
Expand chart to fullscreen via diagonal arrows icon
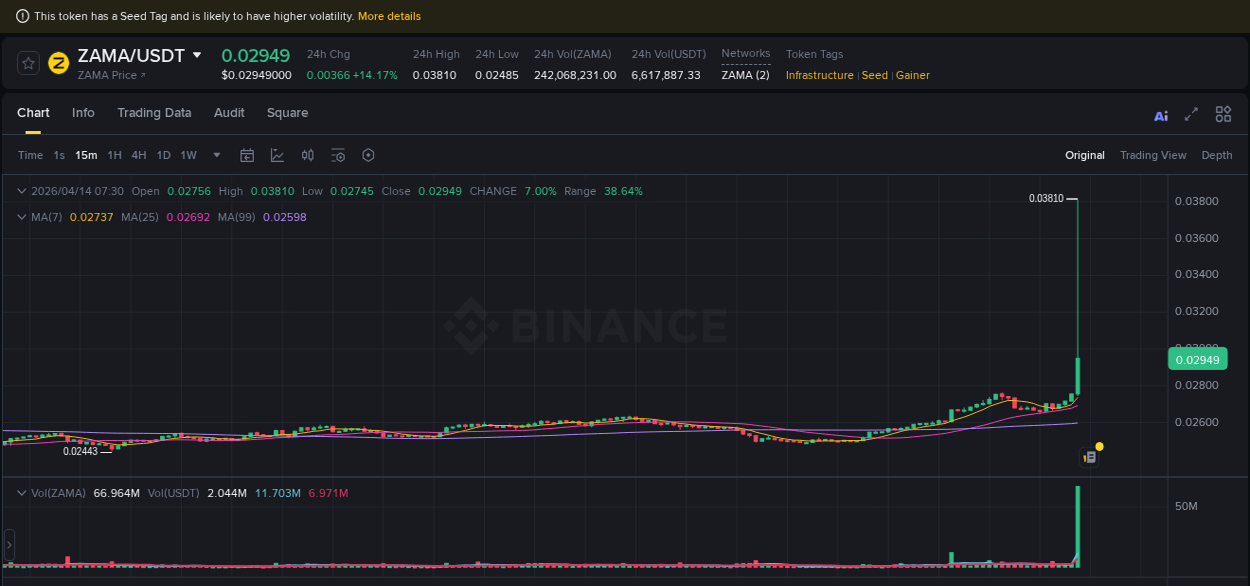coord(1191,114)
